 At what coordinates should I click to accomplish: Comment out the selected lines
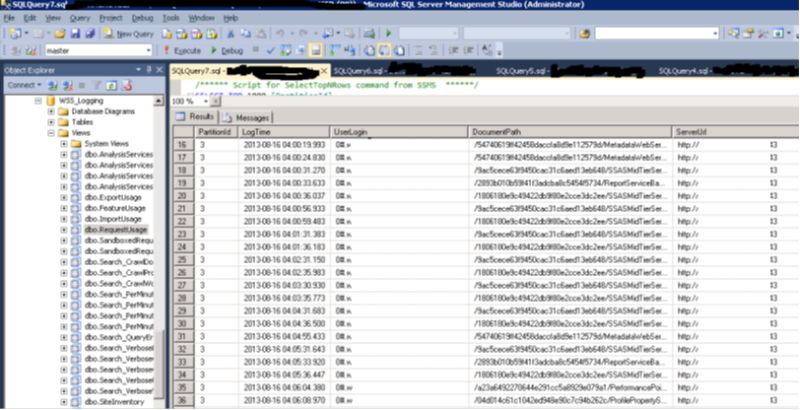418,50
